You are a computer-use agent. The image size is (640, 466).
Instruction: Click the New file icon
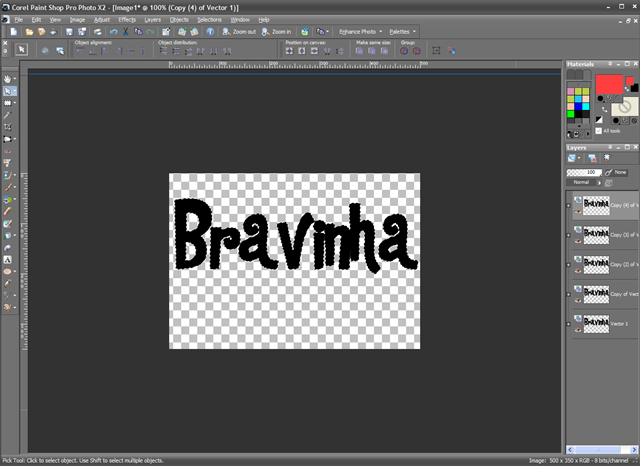coord(14,31)
